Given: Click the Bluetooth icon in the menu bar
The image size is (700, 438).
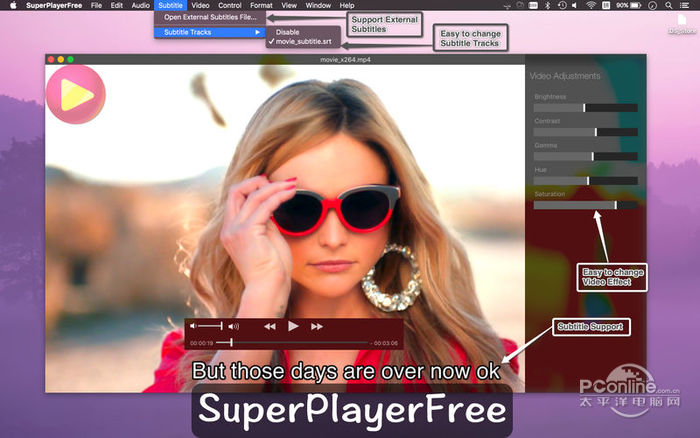Looking at the screenshot, I should 548,5.
